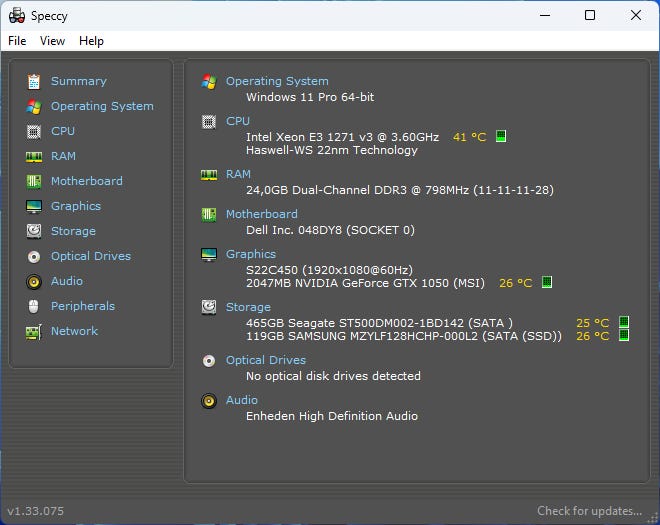
Task: Select the Audio speaker icon in sidebar
Action: tap(34, 281)
